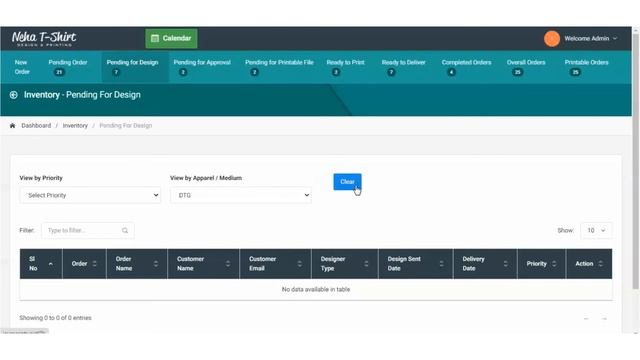Viewport: 640px width, 360px height.
Task: Sort by Order column
Action: click(84, 264)
